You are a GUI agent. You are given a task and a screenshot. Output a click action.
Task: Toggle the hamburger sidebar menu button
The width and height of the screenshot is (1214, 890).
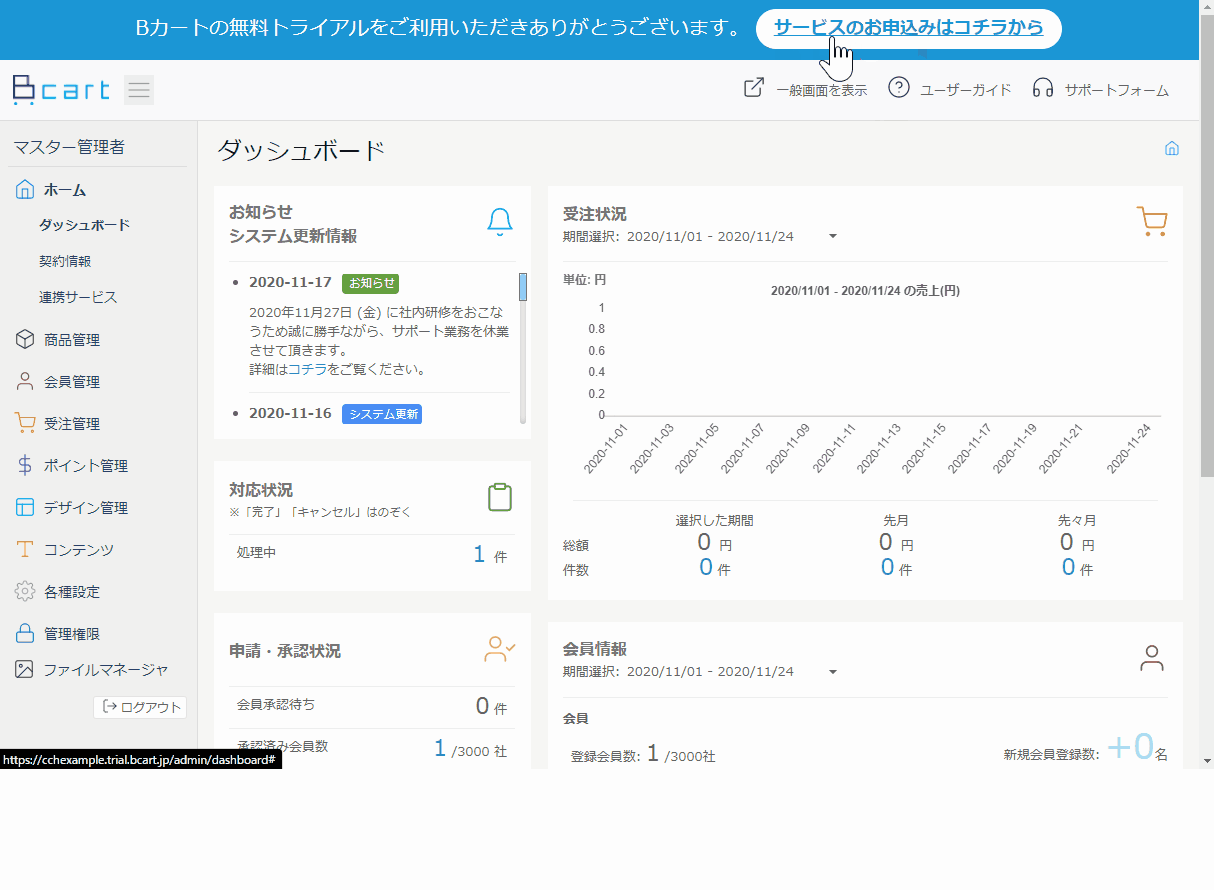tap(139, 90)
